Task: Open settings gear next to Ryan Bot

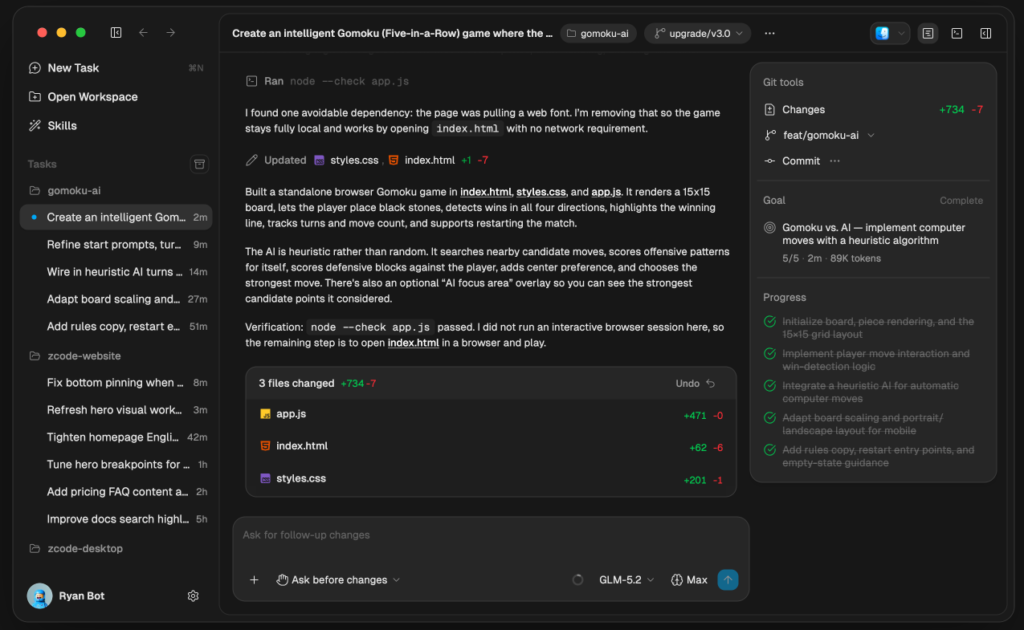Action: coord(193,595)
